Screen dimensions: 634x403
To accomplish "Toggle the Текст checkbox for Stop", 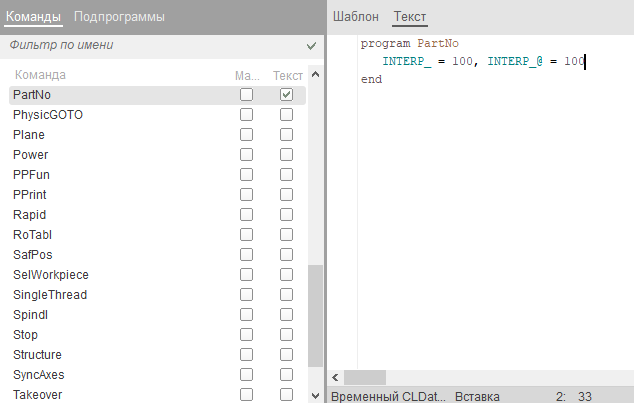I will point(287,335).
